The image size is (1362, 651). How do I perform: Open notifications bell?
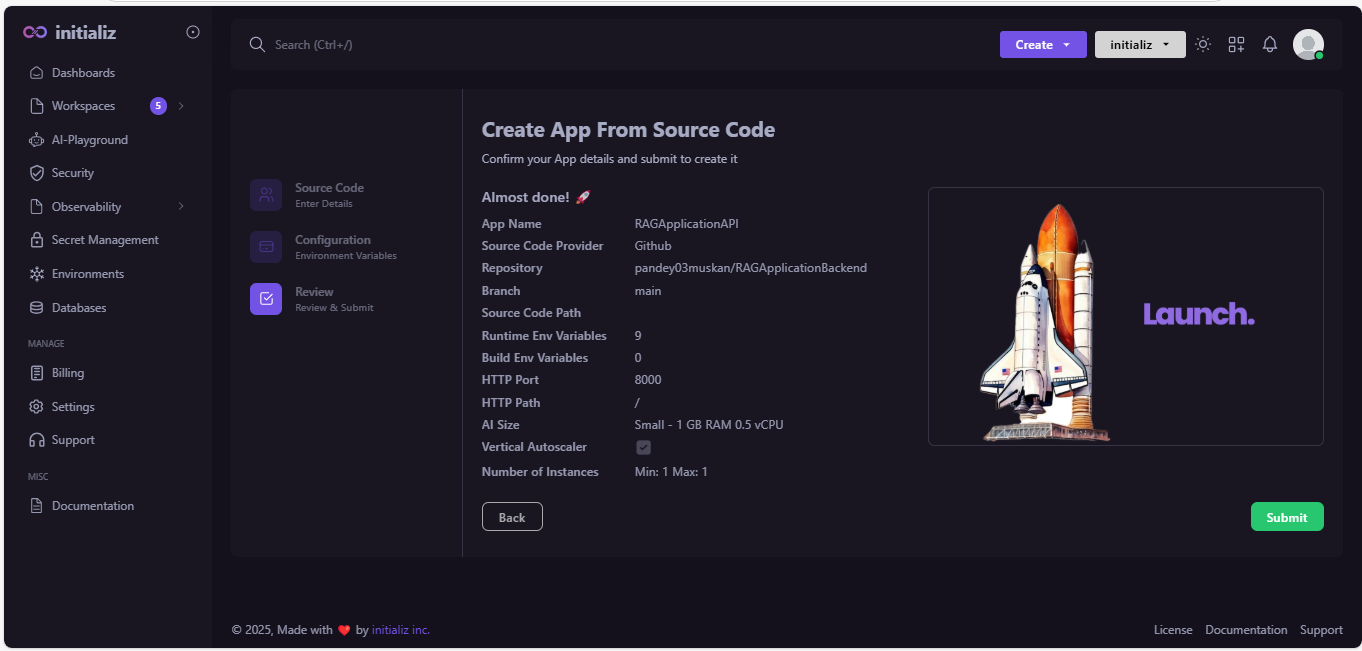click(x=1269, y=44)
